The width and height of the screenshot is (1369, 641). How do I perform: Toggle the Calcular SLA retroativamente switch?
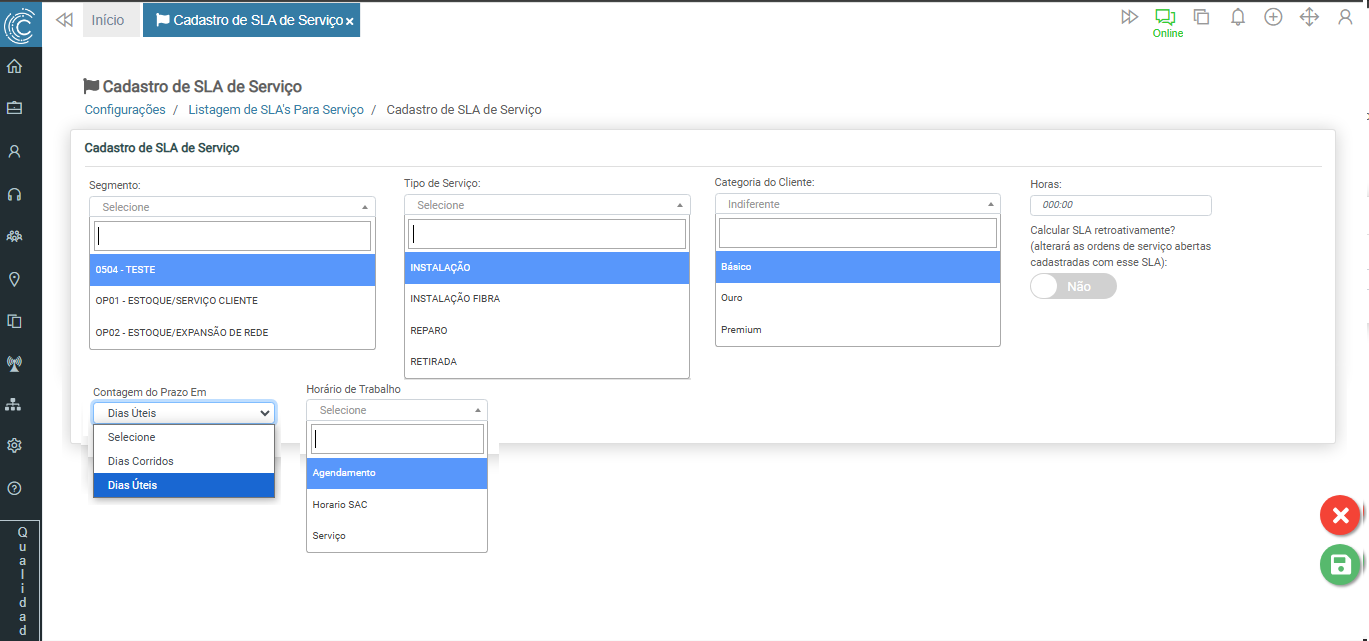1073,286
